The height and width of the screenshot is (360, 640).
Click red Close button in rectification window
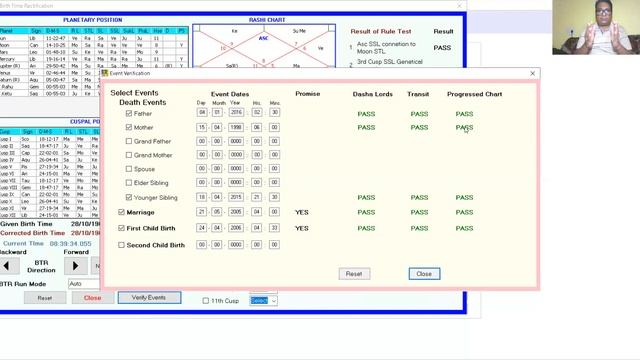[93, 298]
